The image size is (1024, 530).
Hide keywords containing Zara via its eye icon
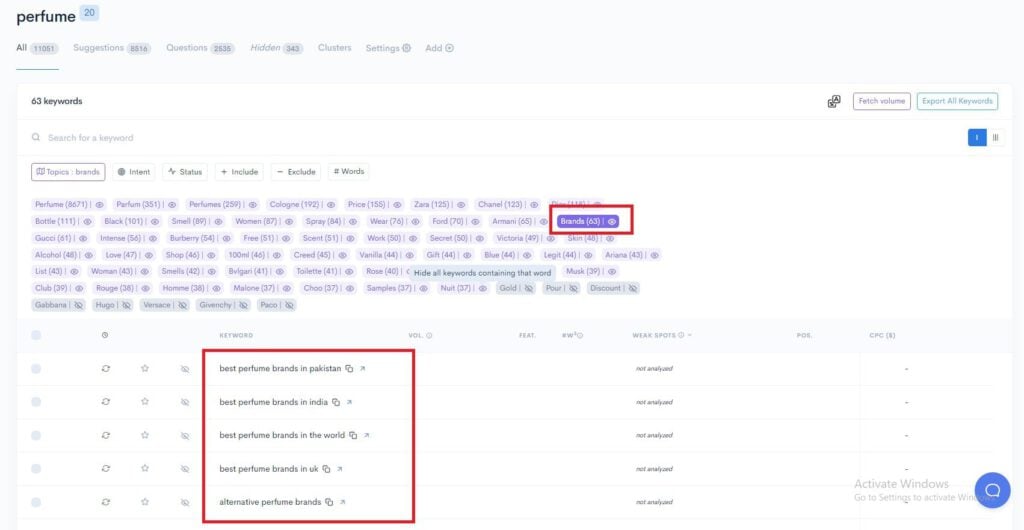[461, 205]
